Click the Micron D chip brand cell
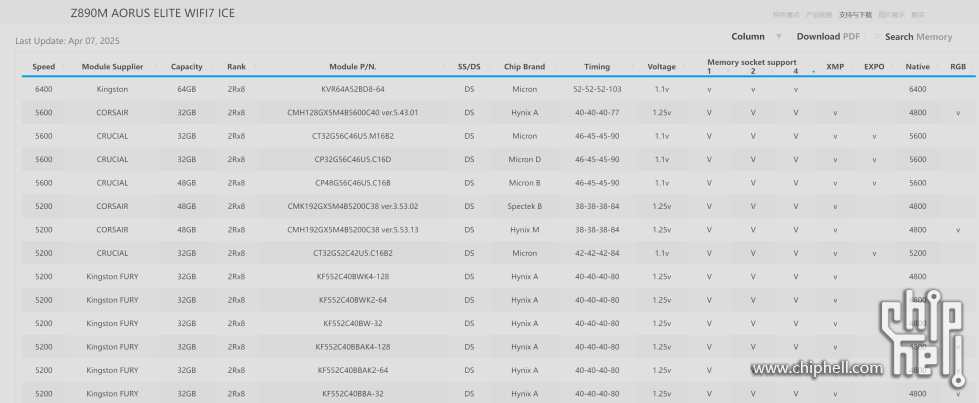The width and height of the screenshot is (979, 403). [x=524, y=159]
